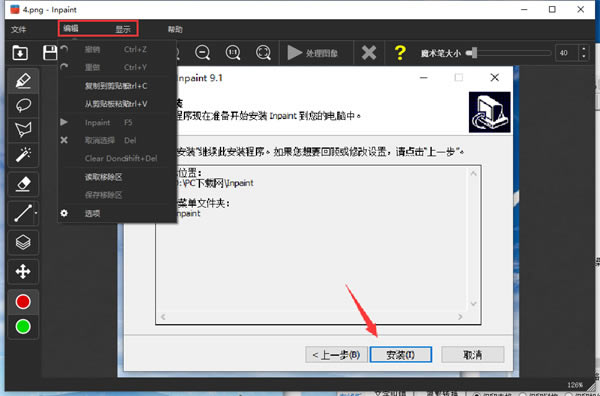Select the Magic Wand tool
The height and width of the screenshot is (396, 600).
click(23, 155)
